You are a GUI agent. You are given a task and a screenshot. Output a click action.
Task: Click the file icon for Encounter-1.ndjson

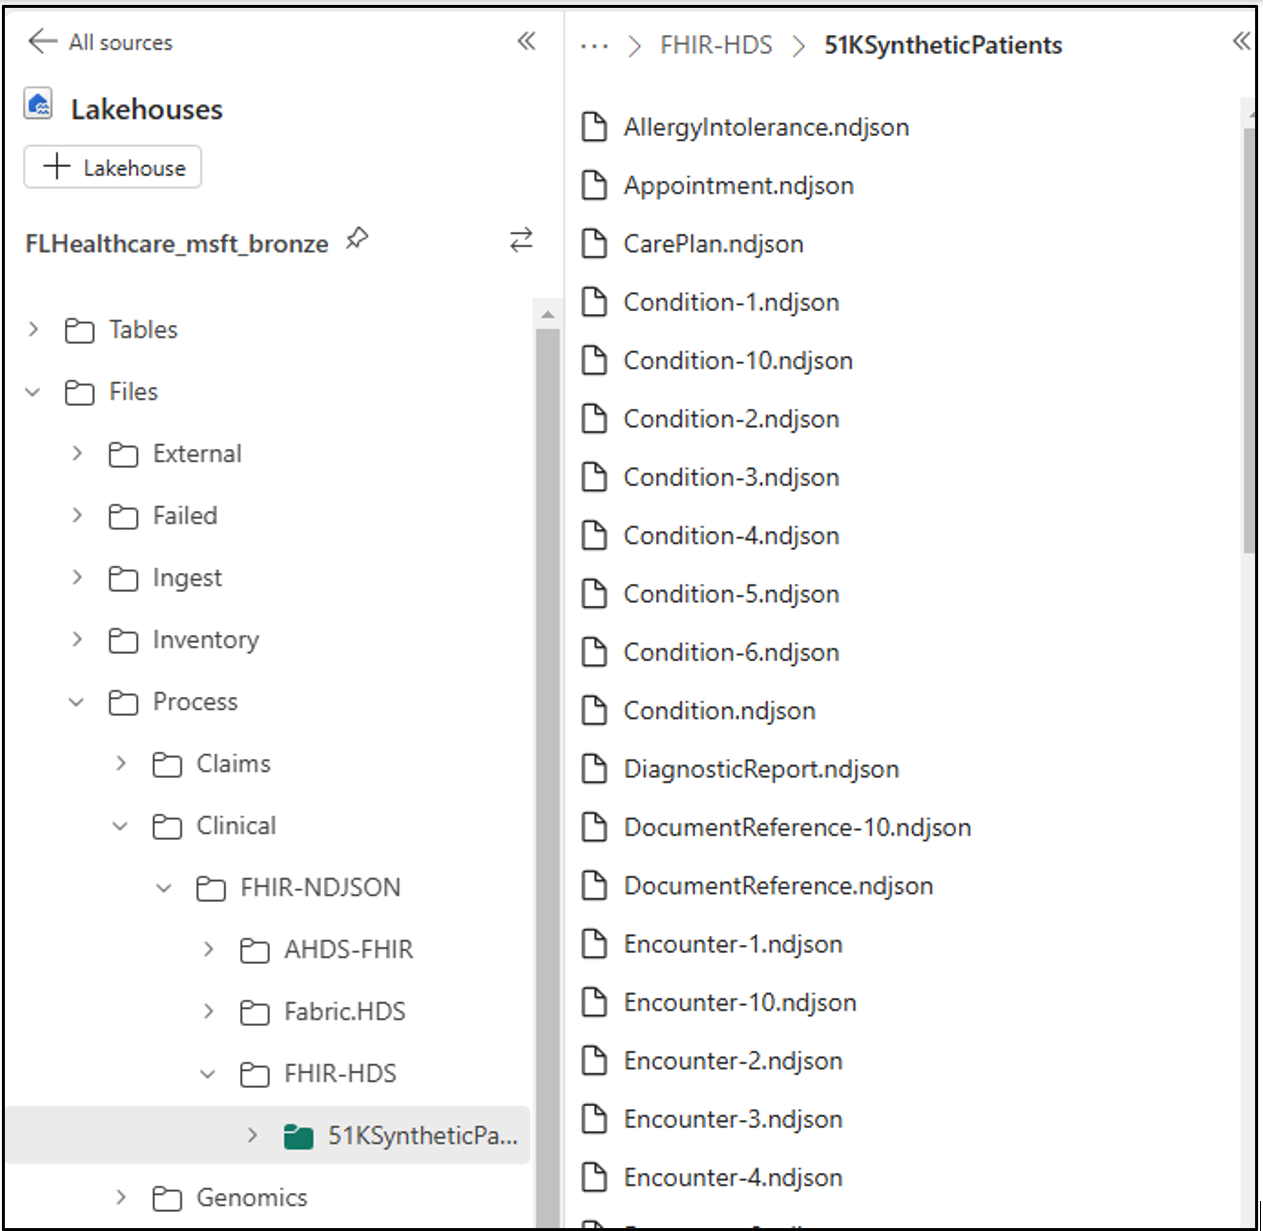(594, 943)
